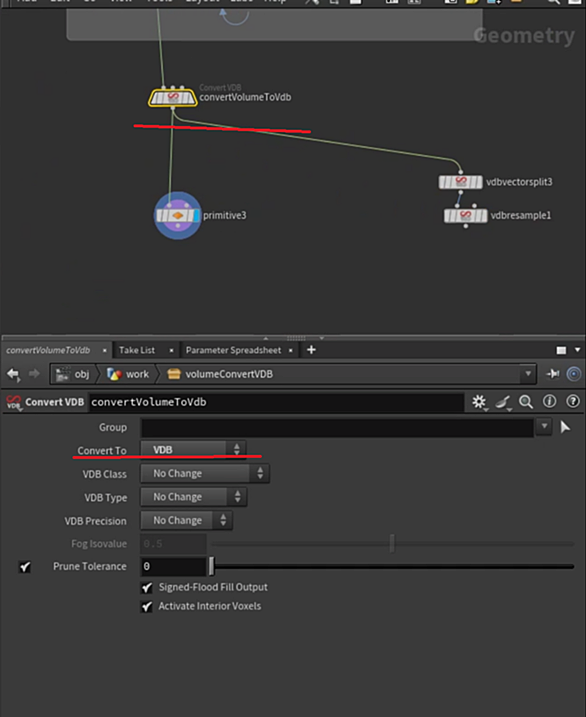Select the convertVolumeToVdb node

[x=173, y=97]
